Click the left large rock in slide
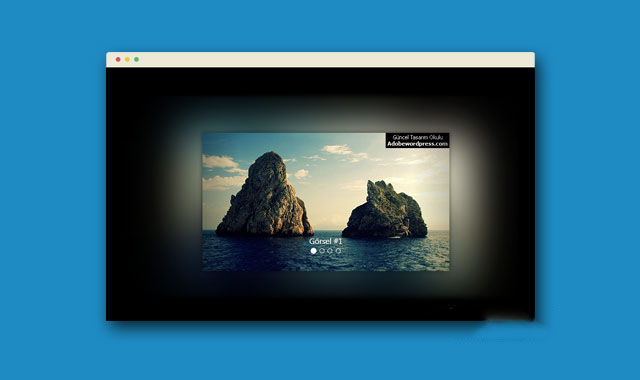The height and width of the screenshot is (380, 640). coord(265,196)
